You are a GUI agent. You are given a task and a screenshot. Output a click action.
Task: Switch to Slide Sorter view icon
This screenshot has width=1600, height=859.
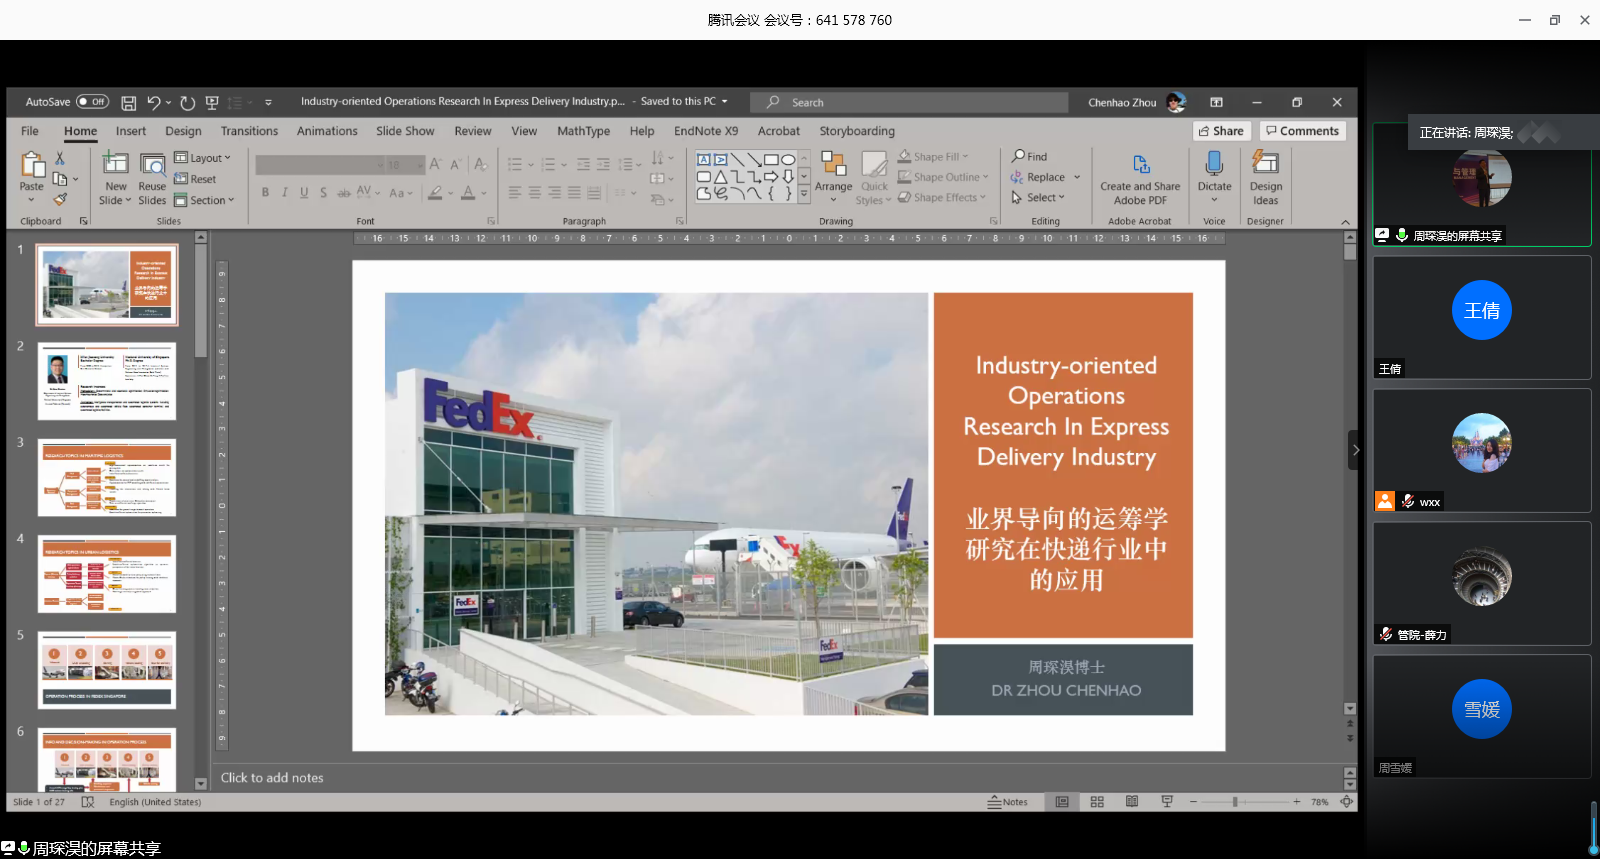[1097, 802]
